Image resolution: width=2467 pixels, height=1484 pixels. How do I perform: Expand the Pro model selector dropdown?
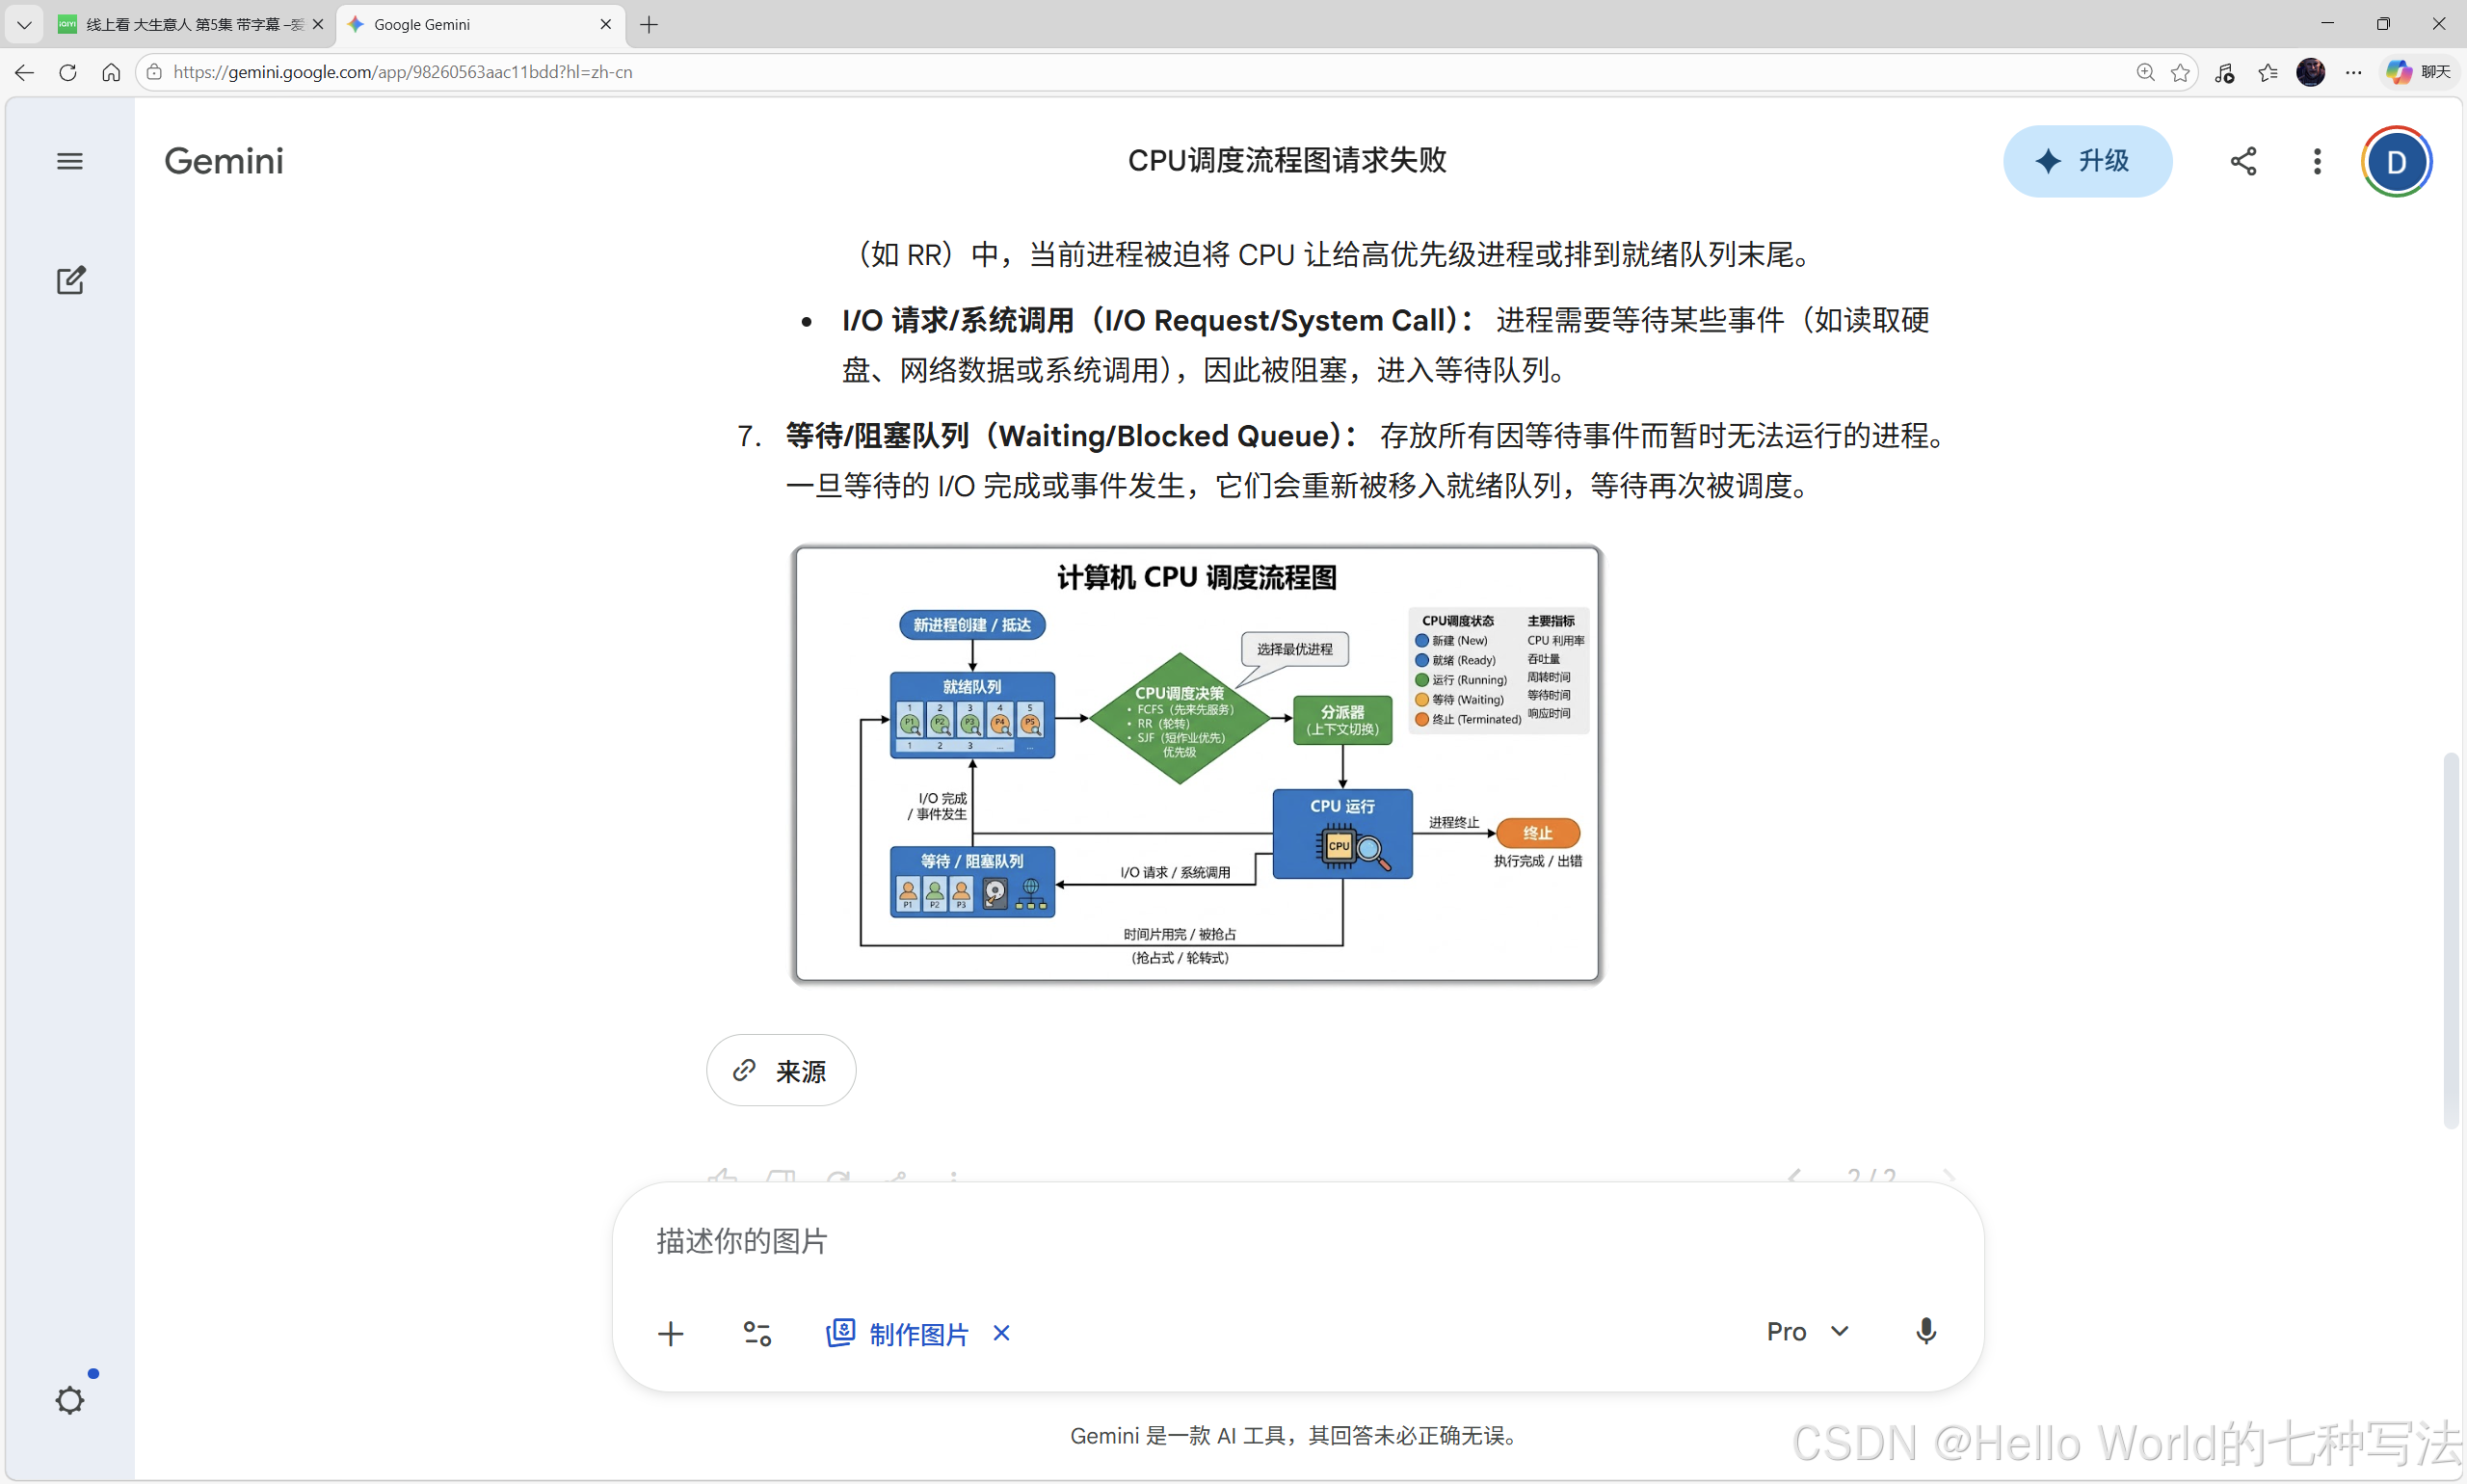pos(1808,1331)
